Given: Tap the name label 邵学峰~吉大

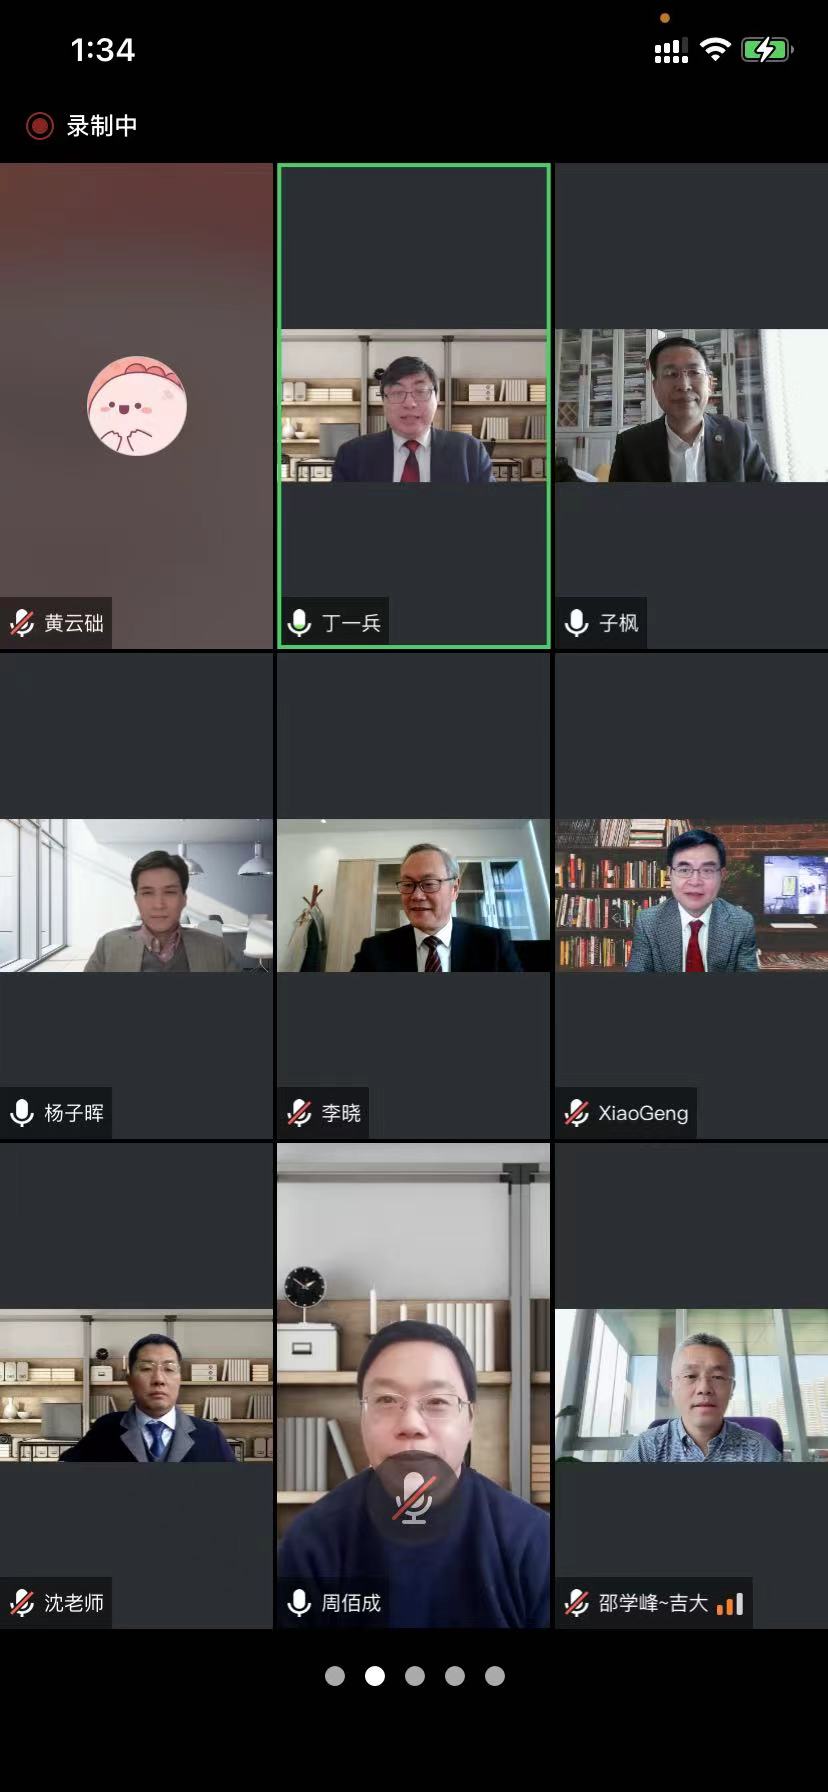Looking at the screenshot, I should click(653, 1603).
